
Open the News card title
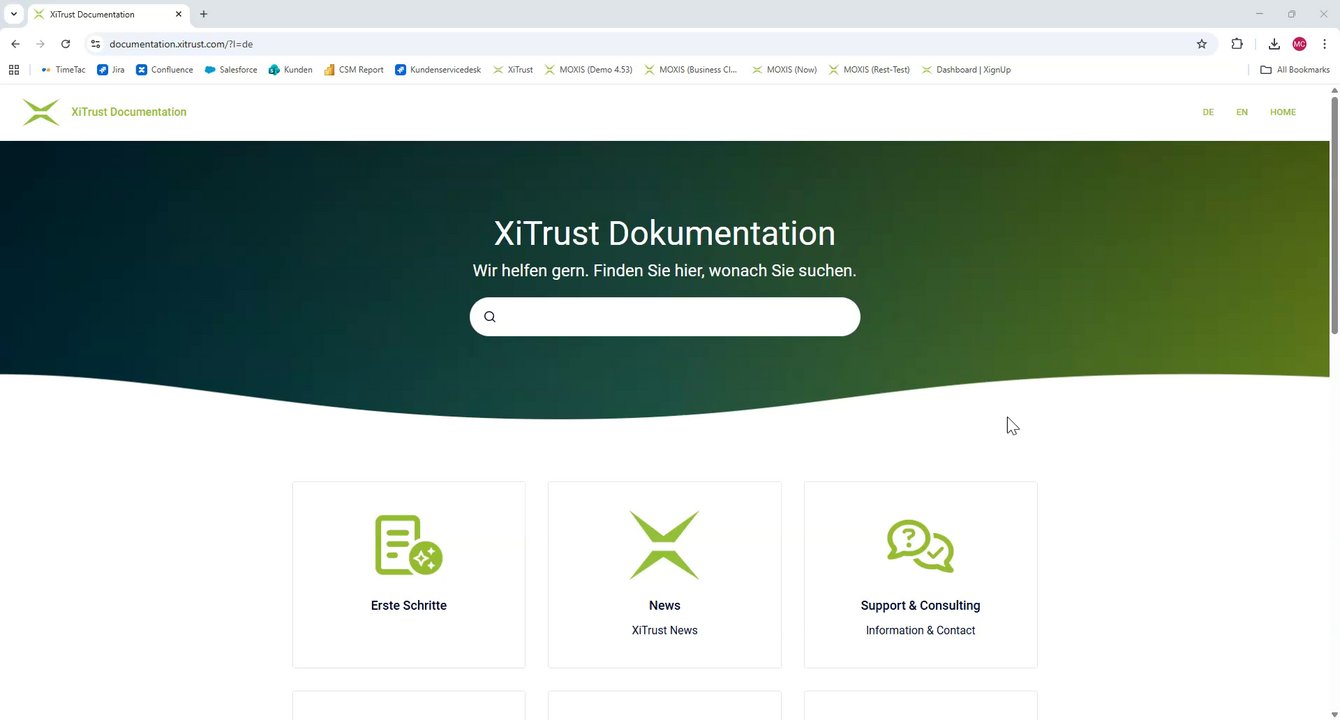pos(664,605)
